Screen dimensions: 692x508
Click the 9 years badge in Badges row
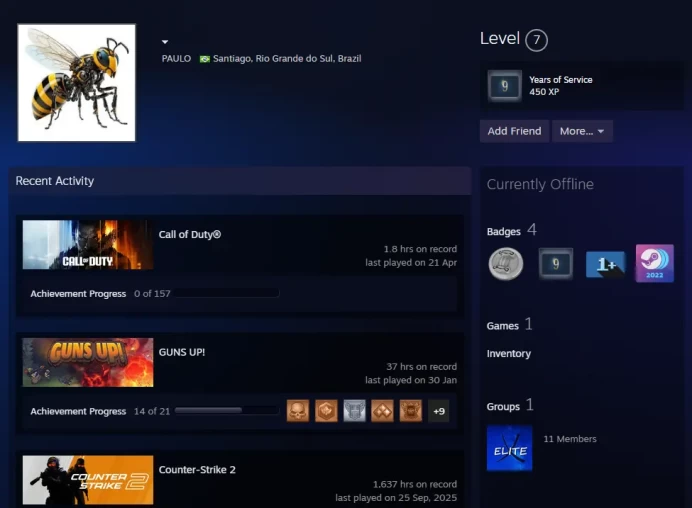556,263
